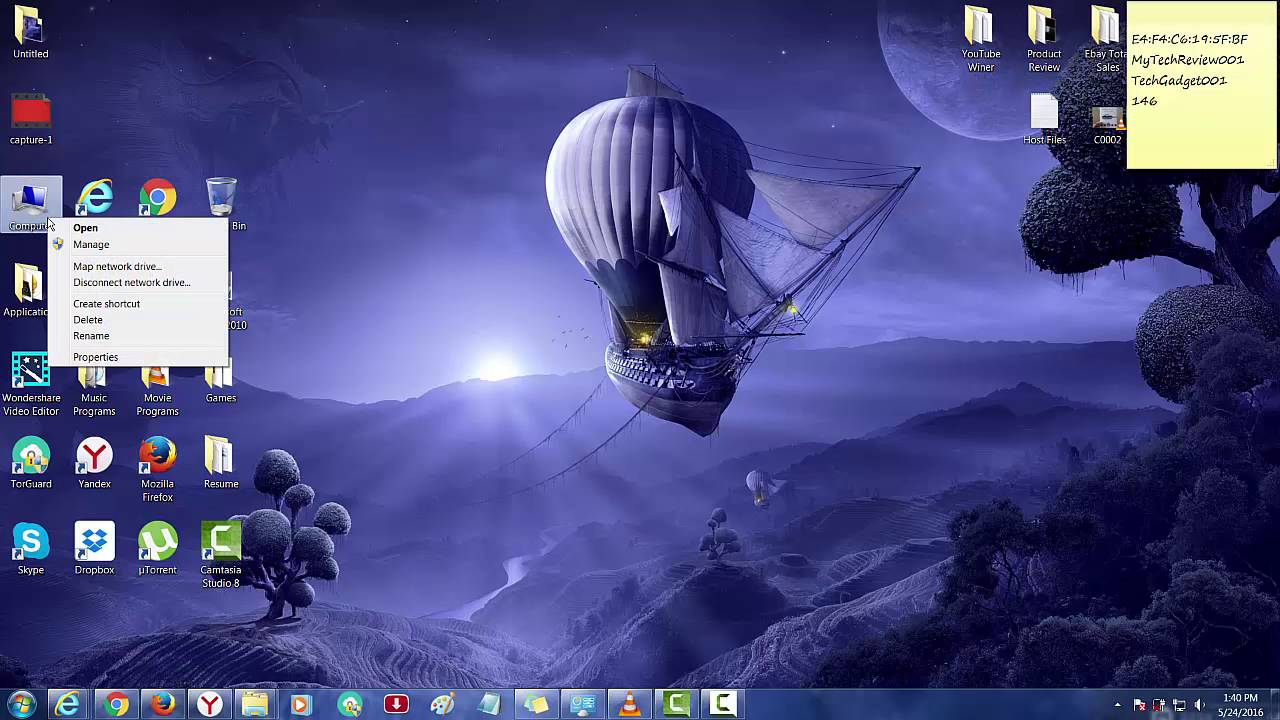Select the YouTube Winer folder
This screenshot has width=1280, height=720.
(981, 40)
